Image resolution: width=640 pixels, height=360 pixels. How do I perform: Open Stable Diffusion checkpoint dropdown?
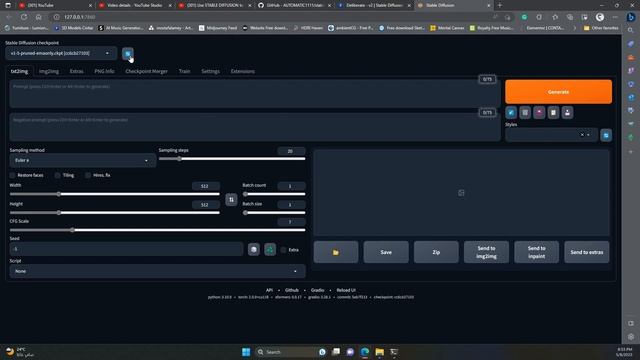click(61, 53)
